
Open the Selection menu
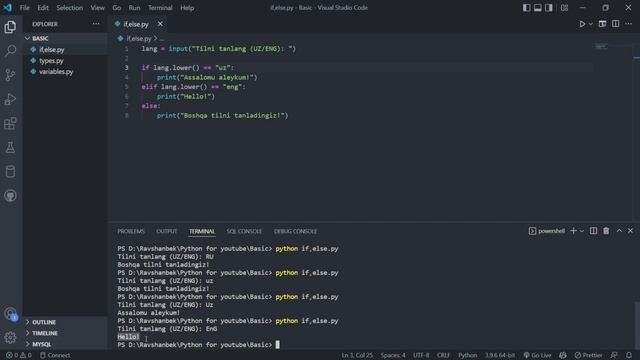69,8
